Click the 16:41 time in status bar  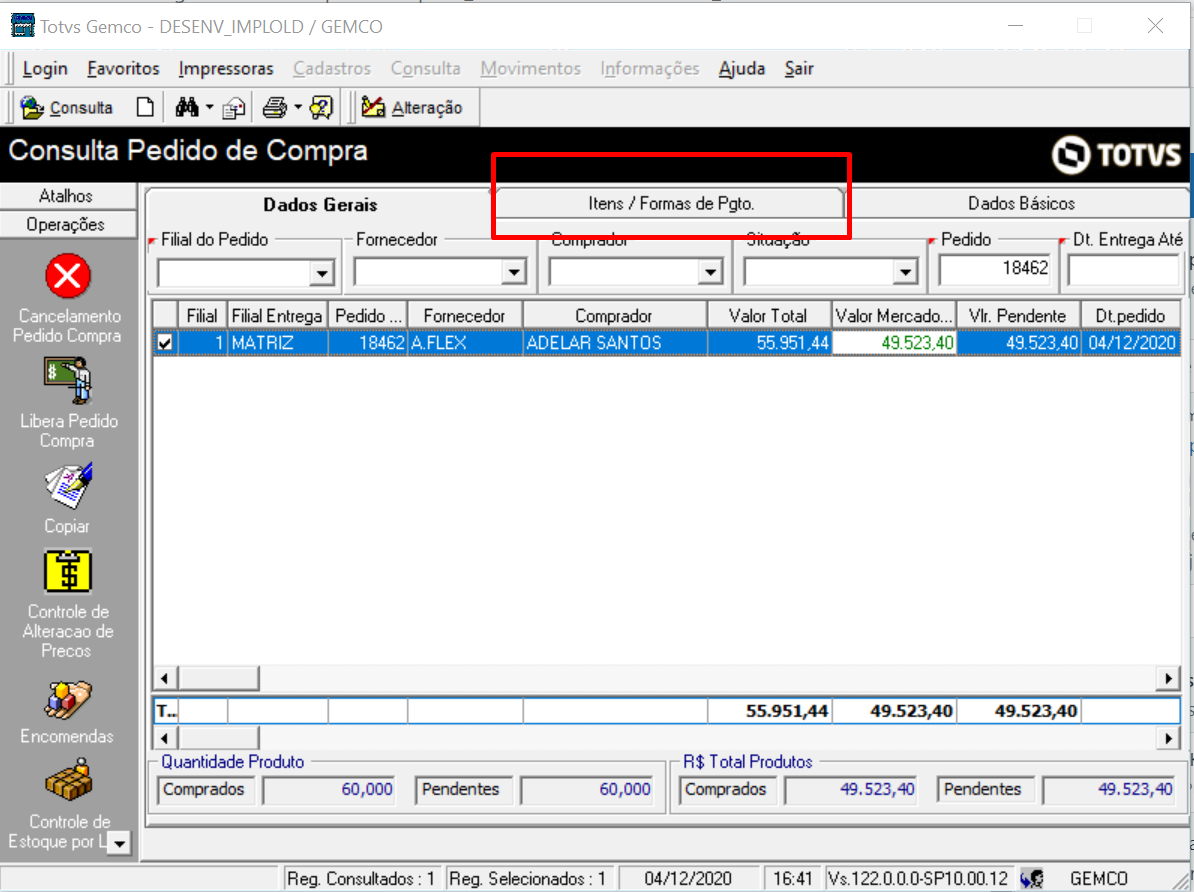[793, 878]
